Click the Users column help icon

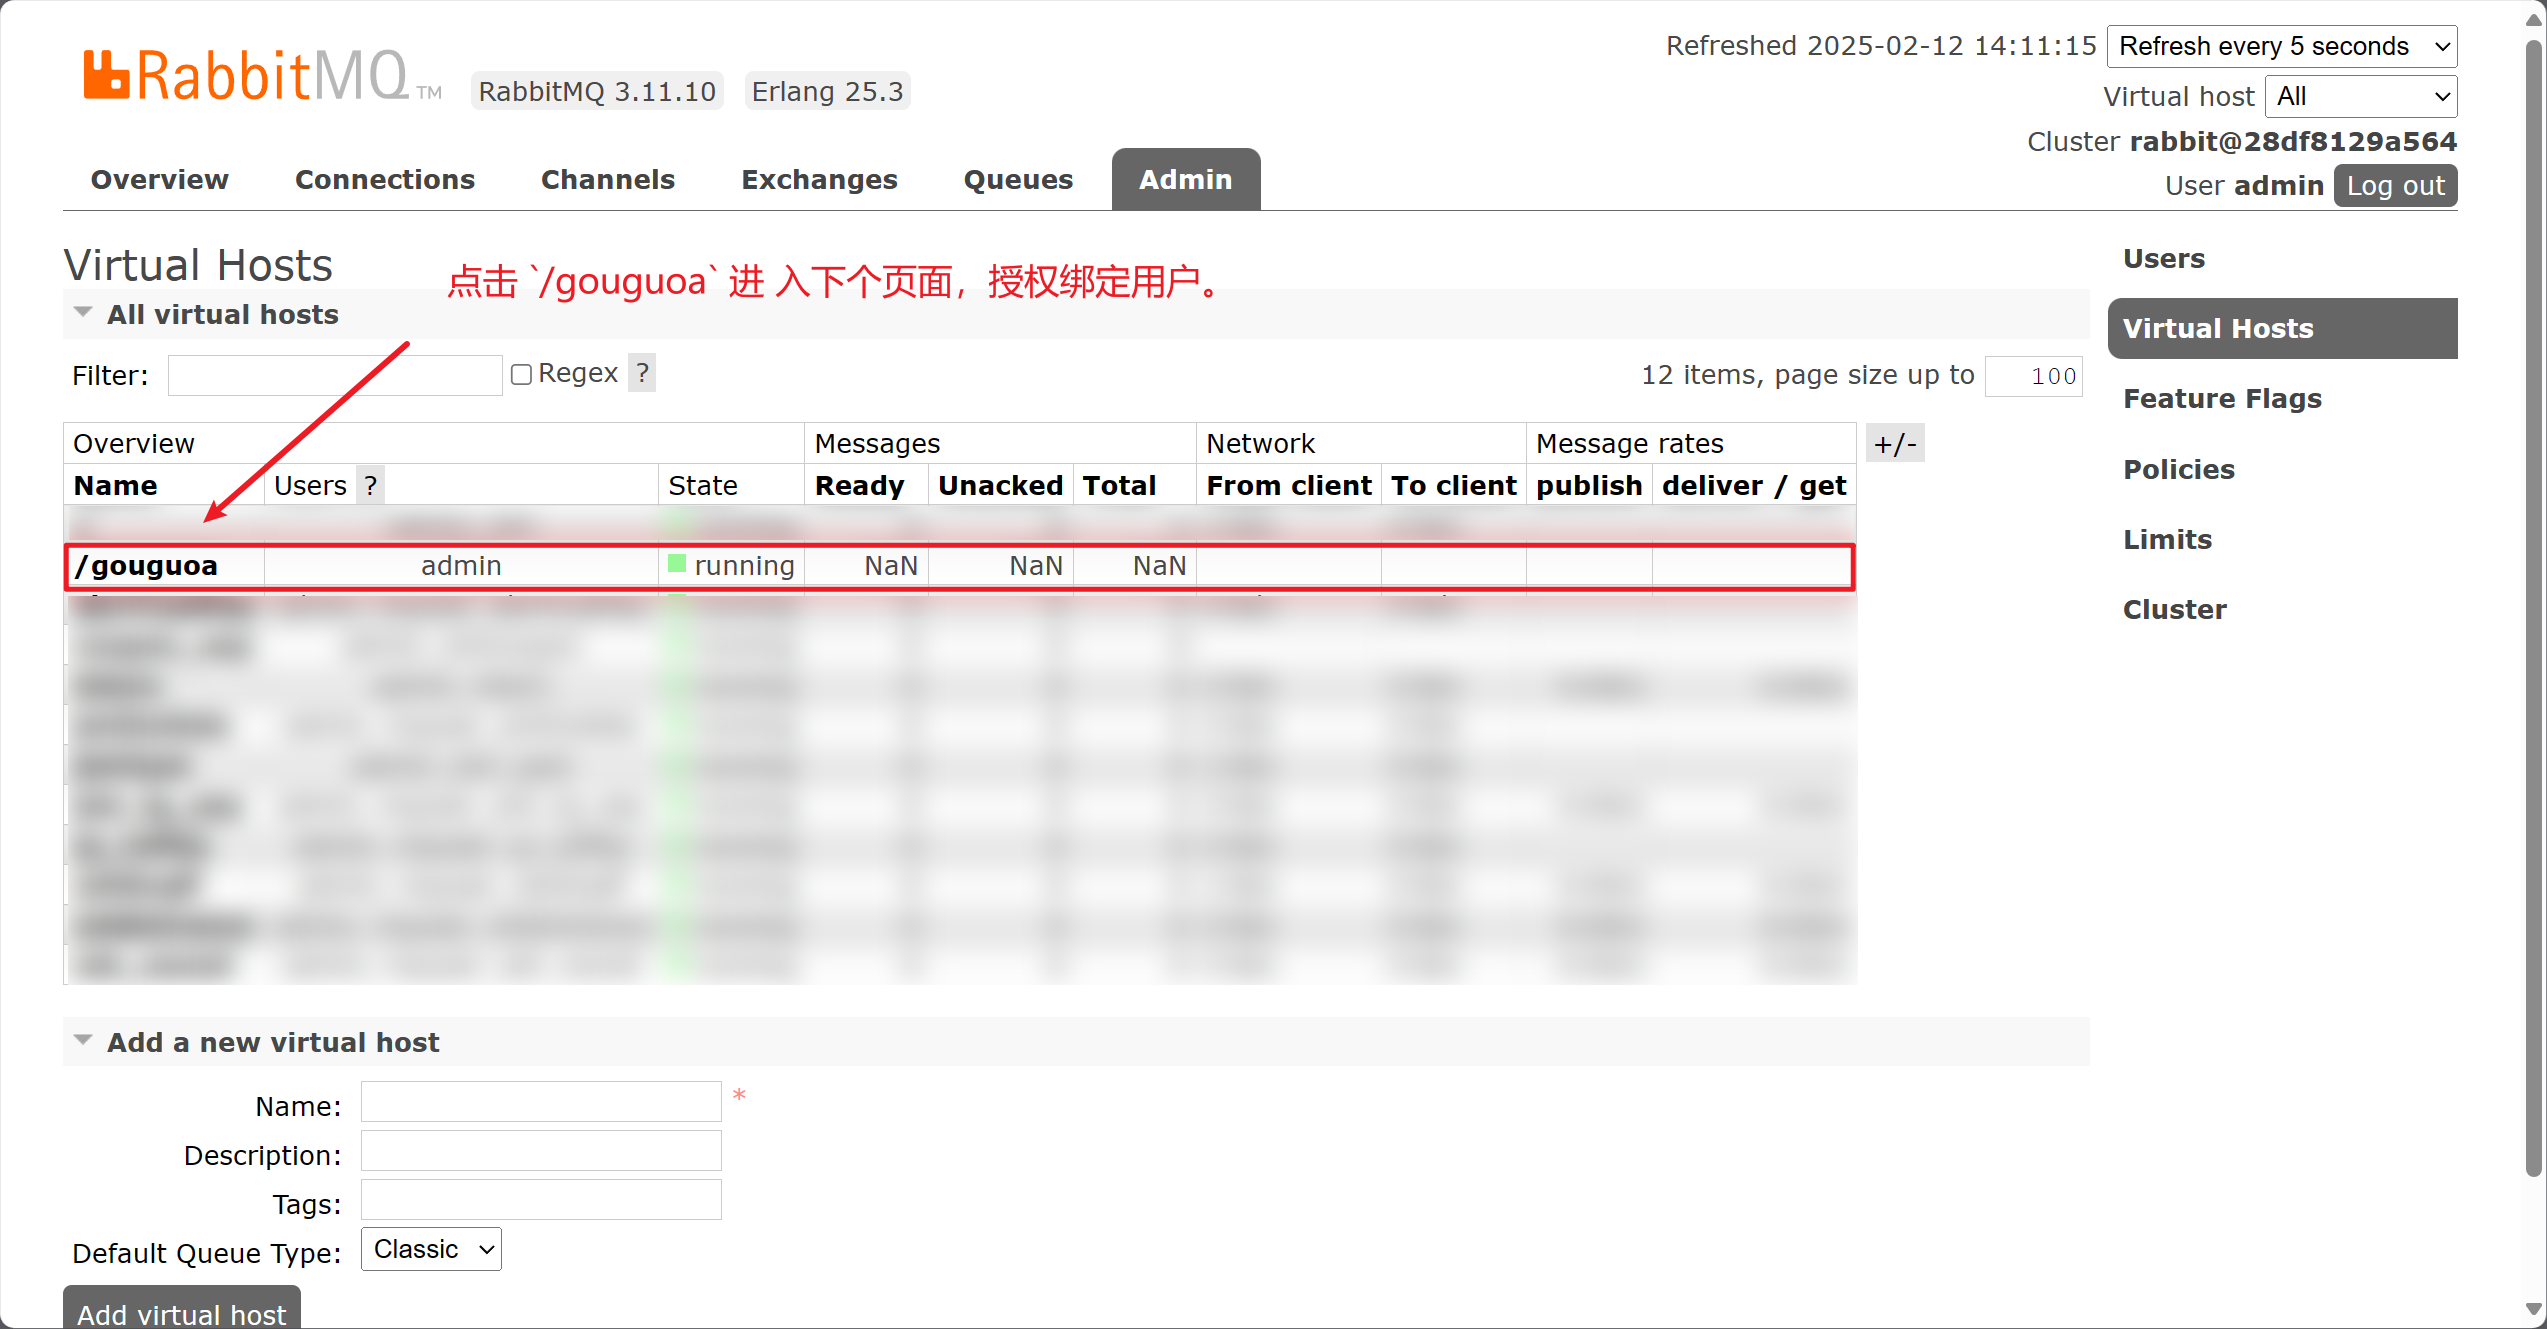point(371,486)
